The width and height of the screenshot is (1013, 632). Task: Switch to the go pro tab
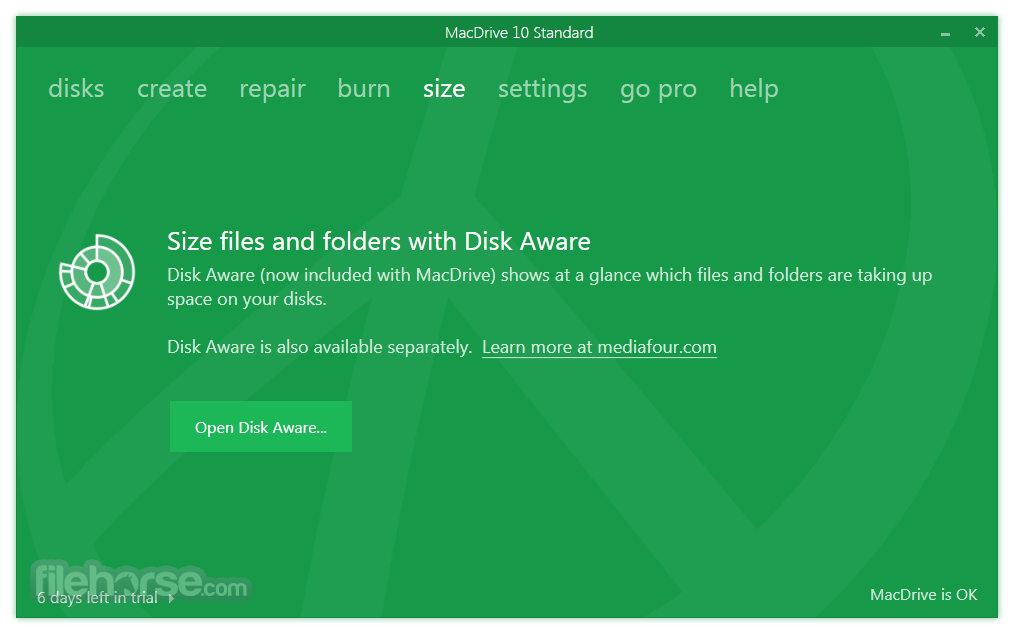coord(658,89)
